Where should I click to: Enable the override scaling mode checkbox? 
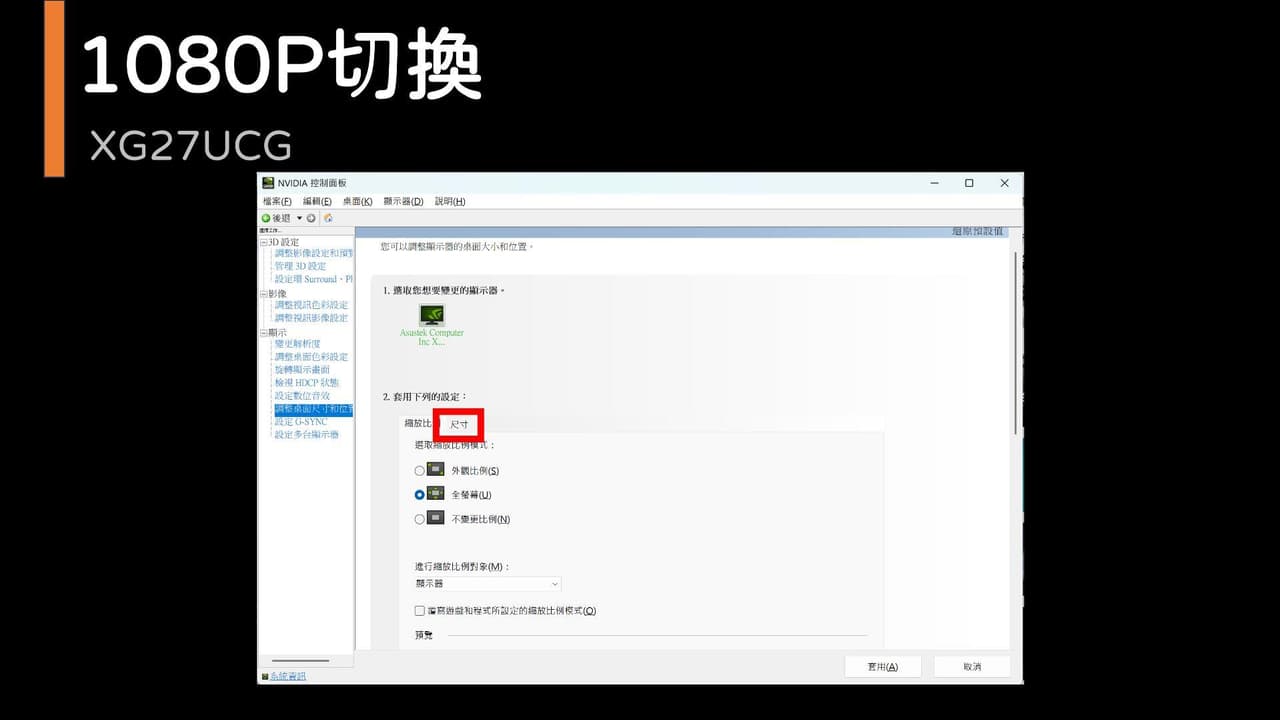coord(420,611)
